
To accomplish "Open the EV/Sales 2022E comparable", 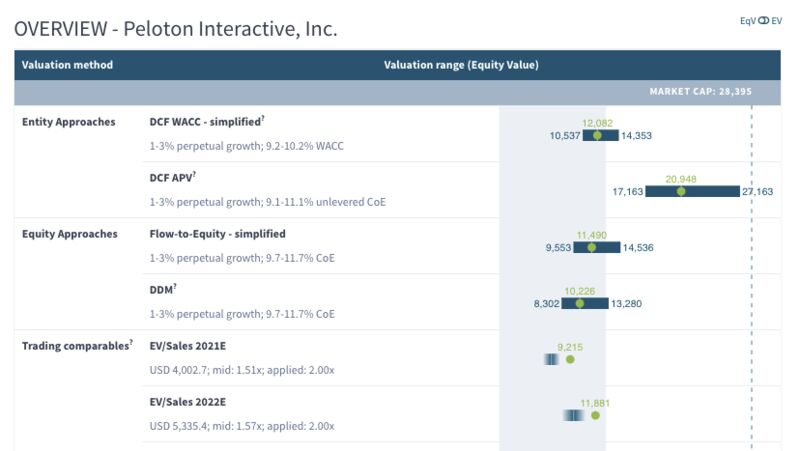I will 187,402.
